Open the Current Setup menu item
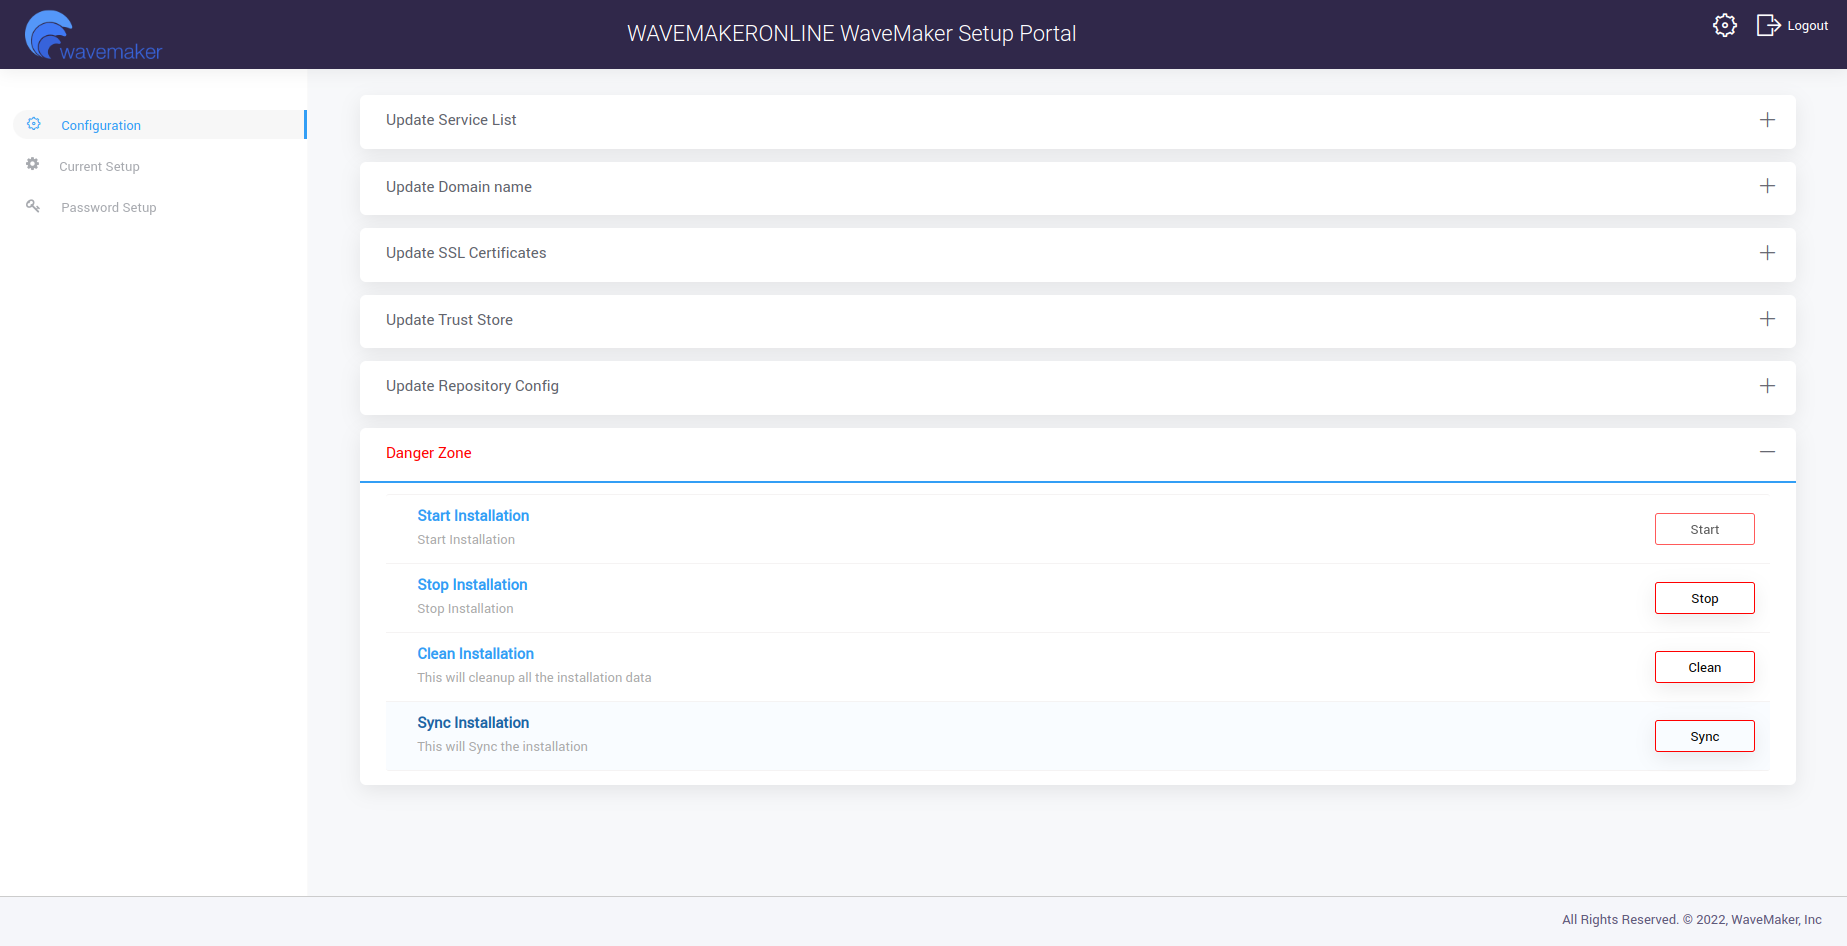The height and width of the screenshot is (946, 1847). click(99, 167)
